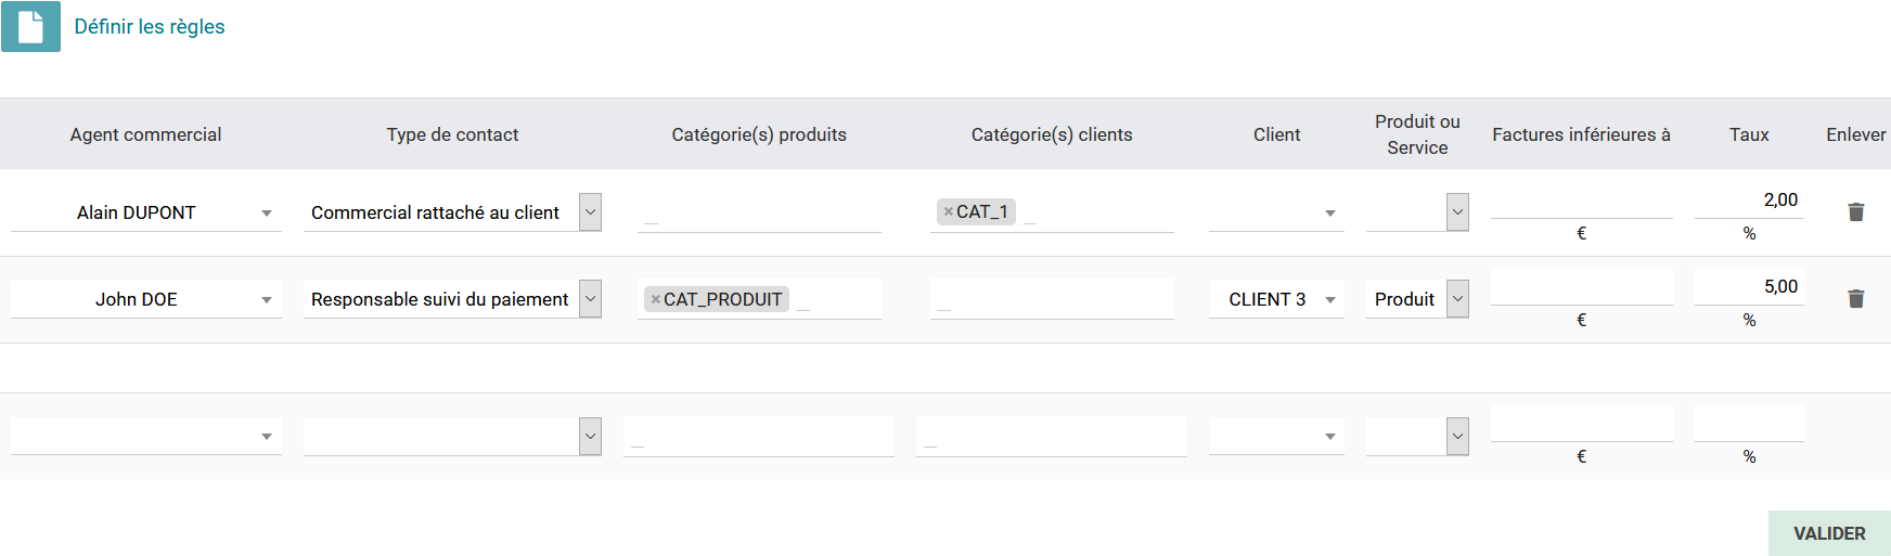Click the Définir les règles heading link

click(x=149, y=27)
